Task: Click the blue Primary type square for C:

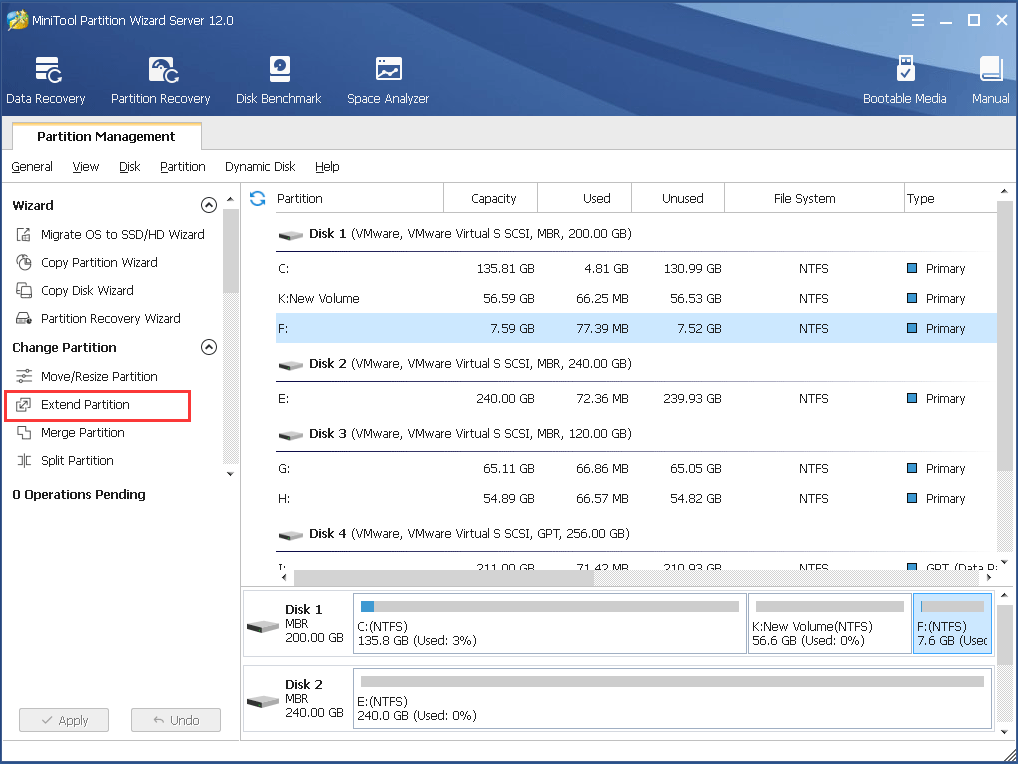Action: point(912,268)
